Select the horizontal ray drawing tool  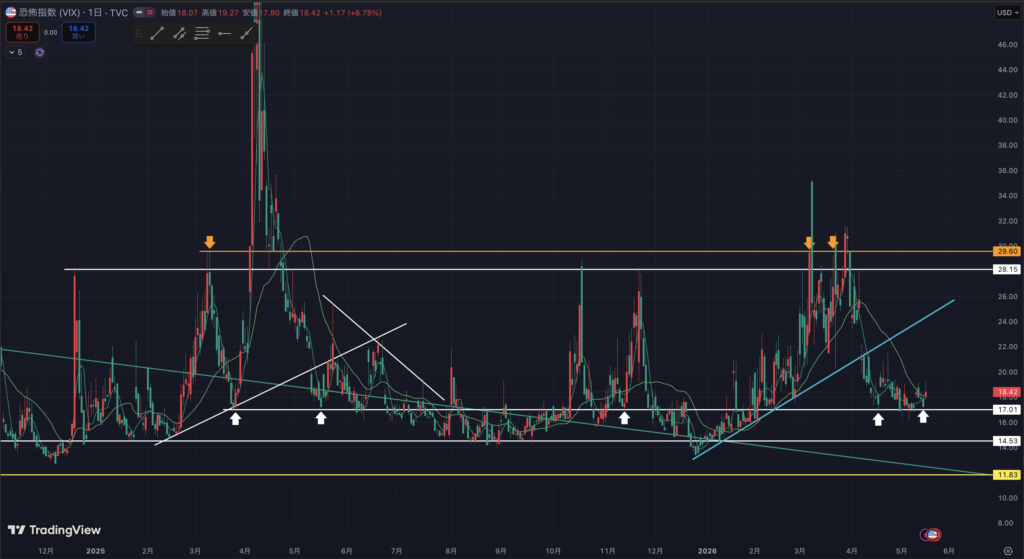click(224, 33)
